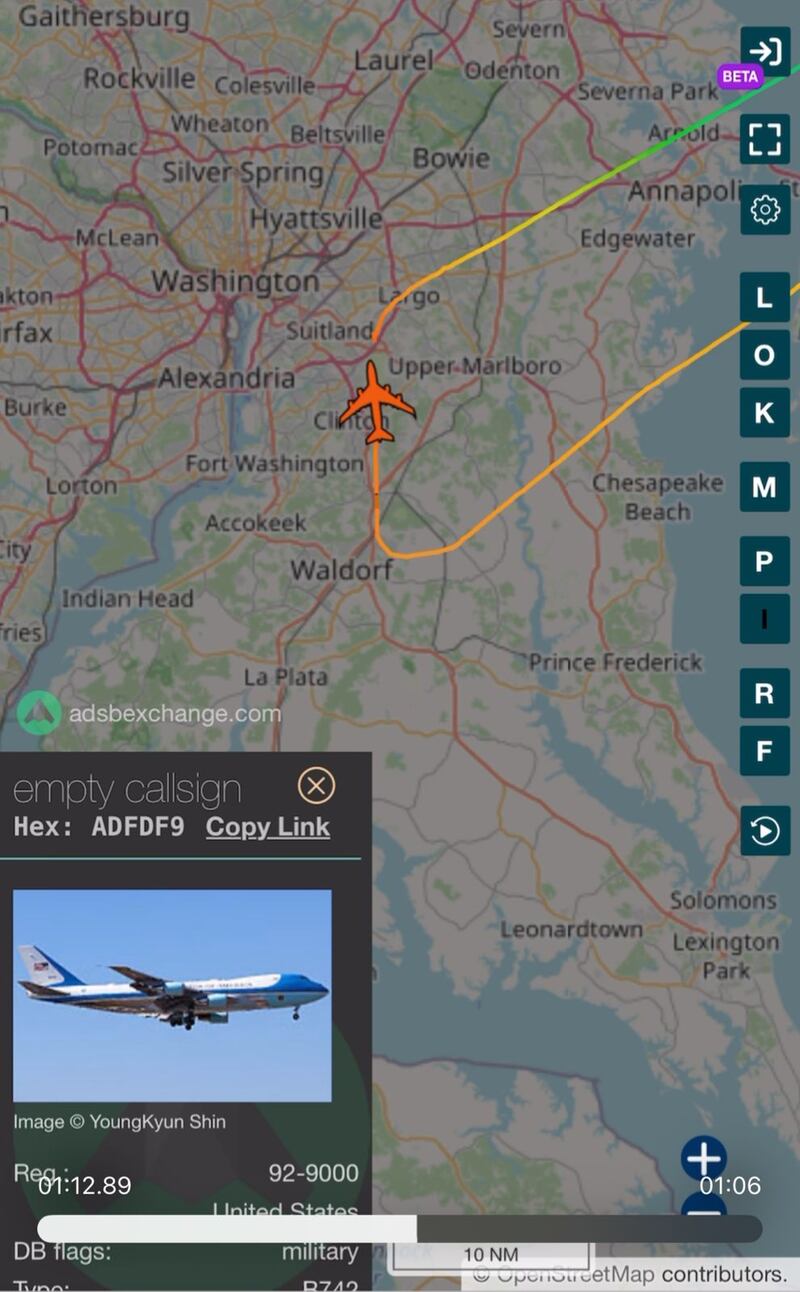Toggle the K map button
The image size is (800, 1292).
click(765, 413)
